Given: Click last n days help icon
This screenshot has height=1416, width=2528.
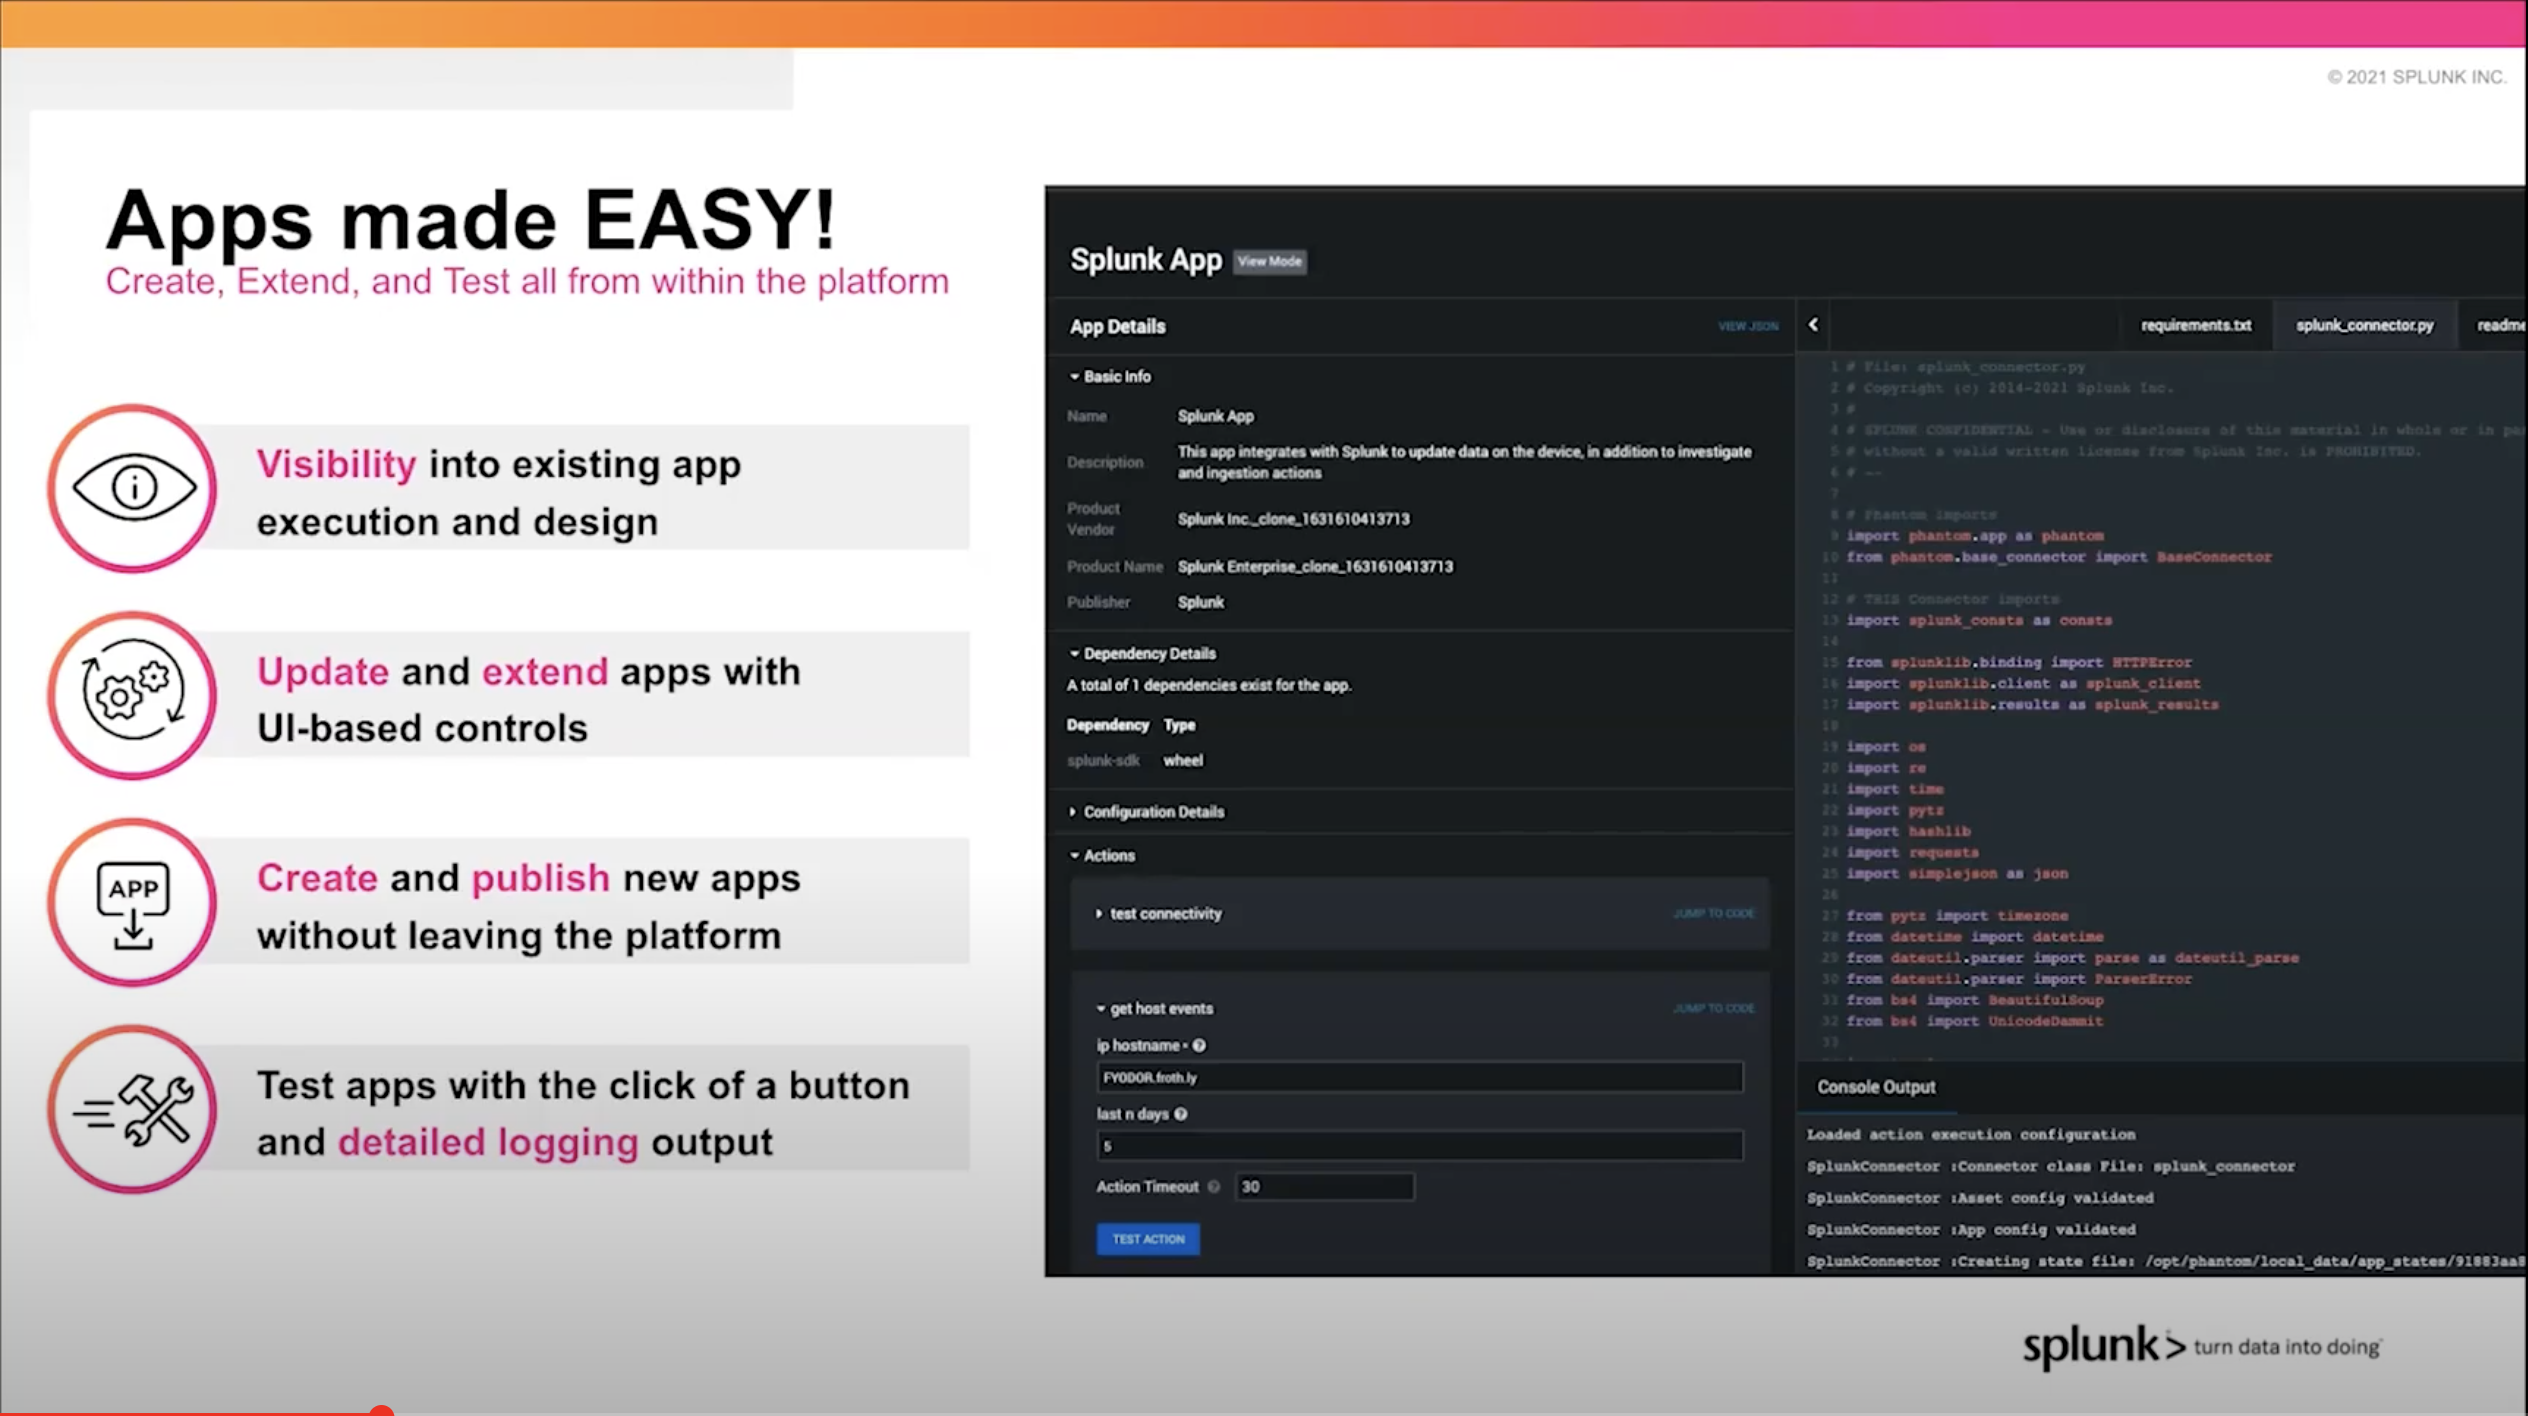Looking at the screenshot, I should pos(1181,1114).
